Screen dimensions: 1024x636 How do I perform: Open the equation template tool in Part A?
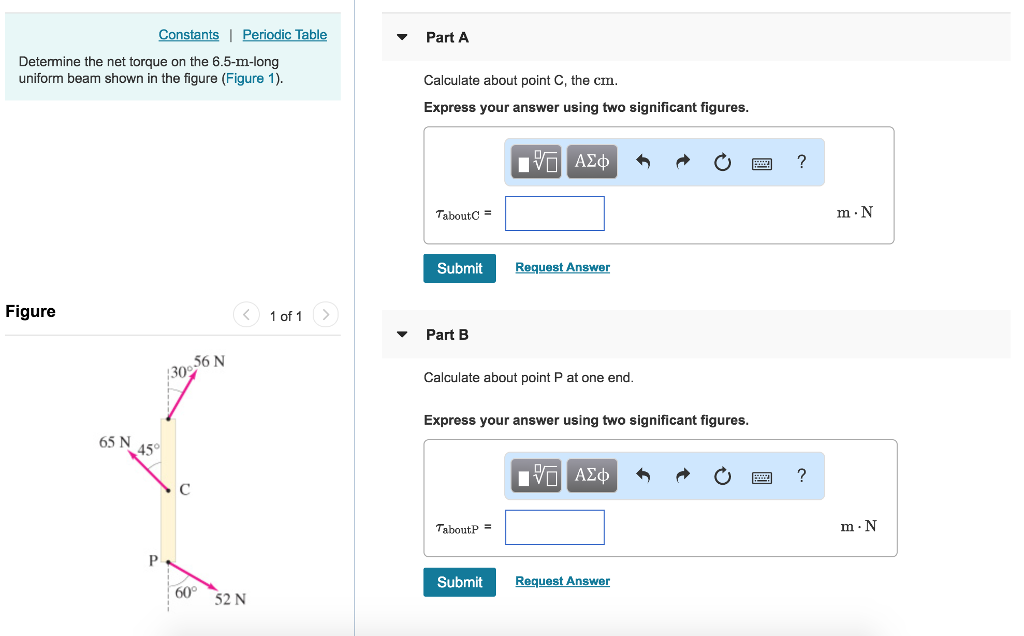tap(536, 161)
